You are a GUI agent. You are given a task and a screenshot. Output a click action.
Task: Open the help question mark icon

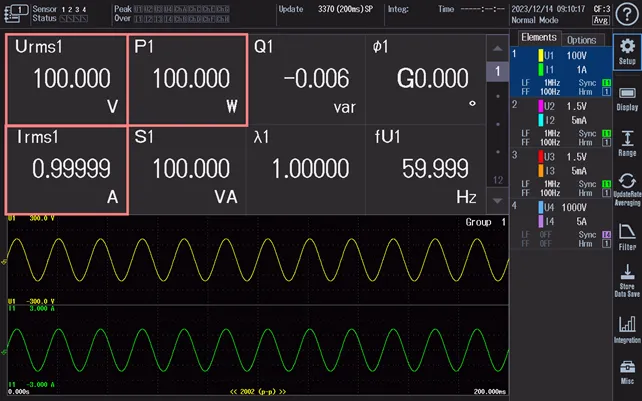pos(627,14)
